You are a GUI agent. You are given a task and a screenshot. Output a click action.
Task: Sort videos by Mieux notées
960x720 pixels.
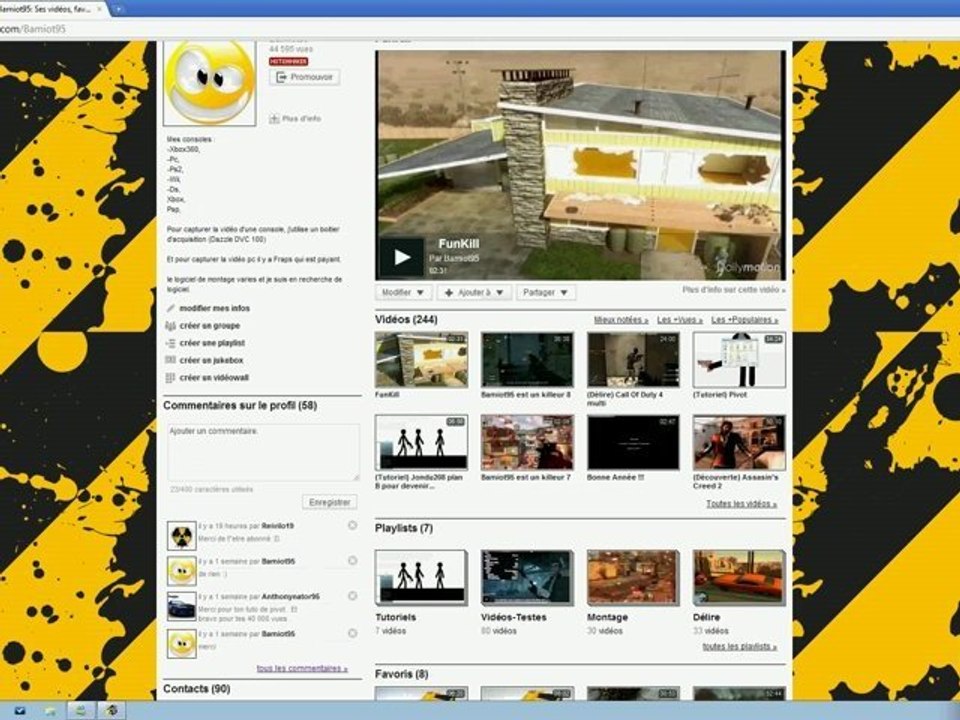click(x=621, y=320)
